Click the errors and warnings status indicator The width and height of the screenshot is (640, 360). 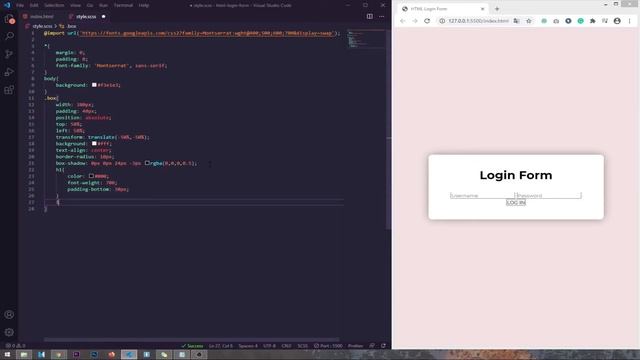pos(15,346)
